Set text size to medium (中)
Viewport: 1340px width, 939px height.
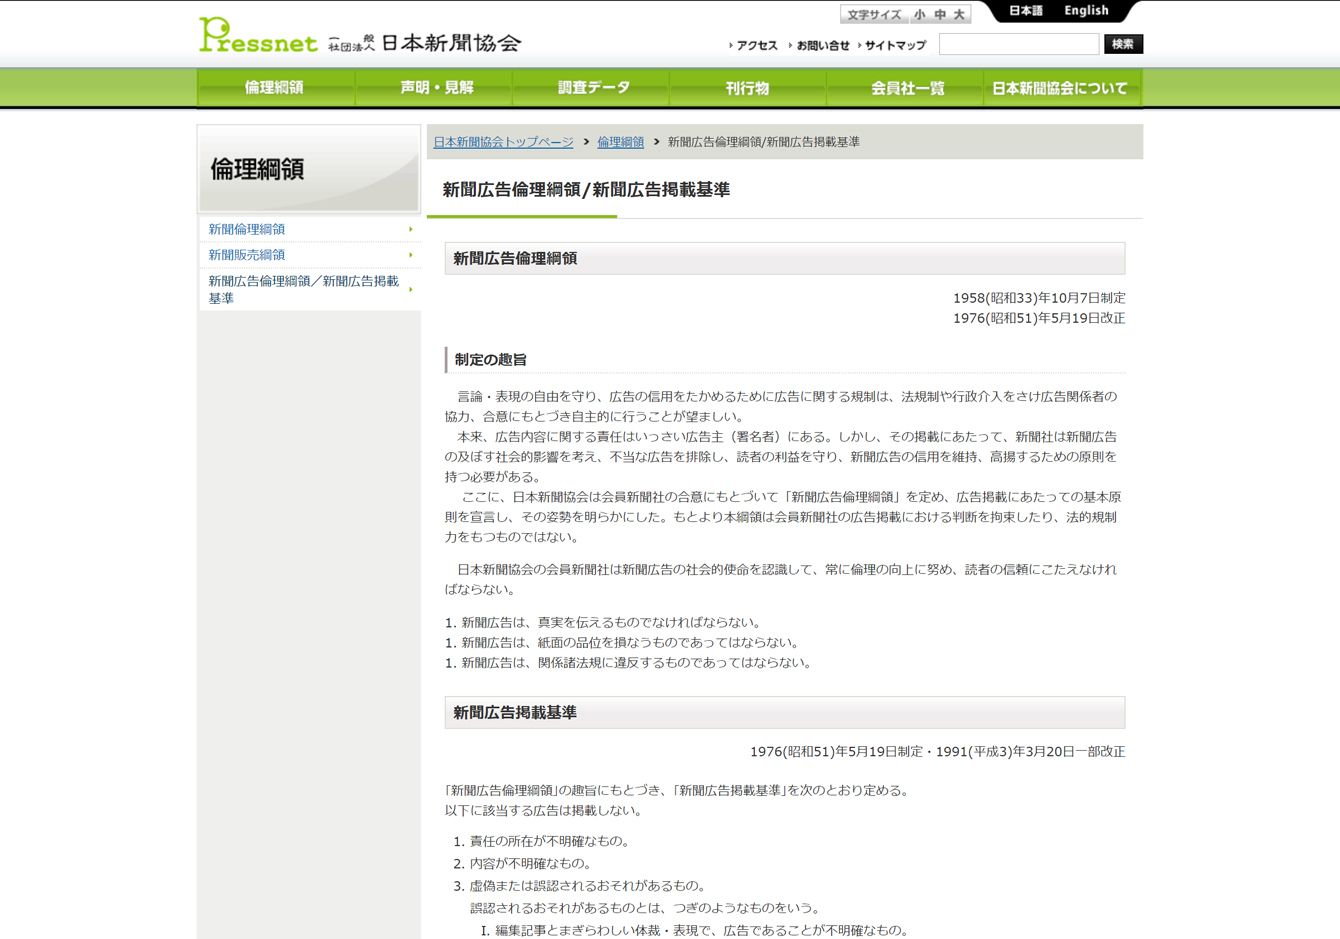939,15
